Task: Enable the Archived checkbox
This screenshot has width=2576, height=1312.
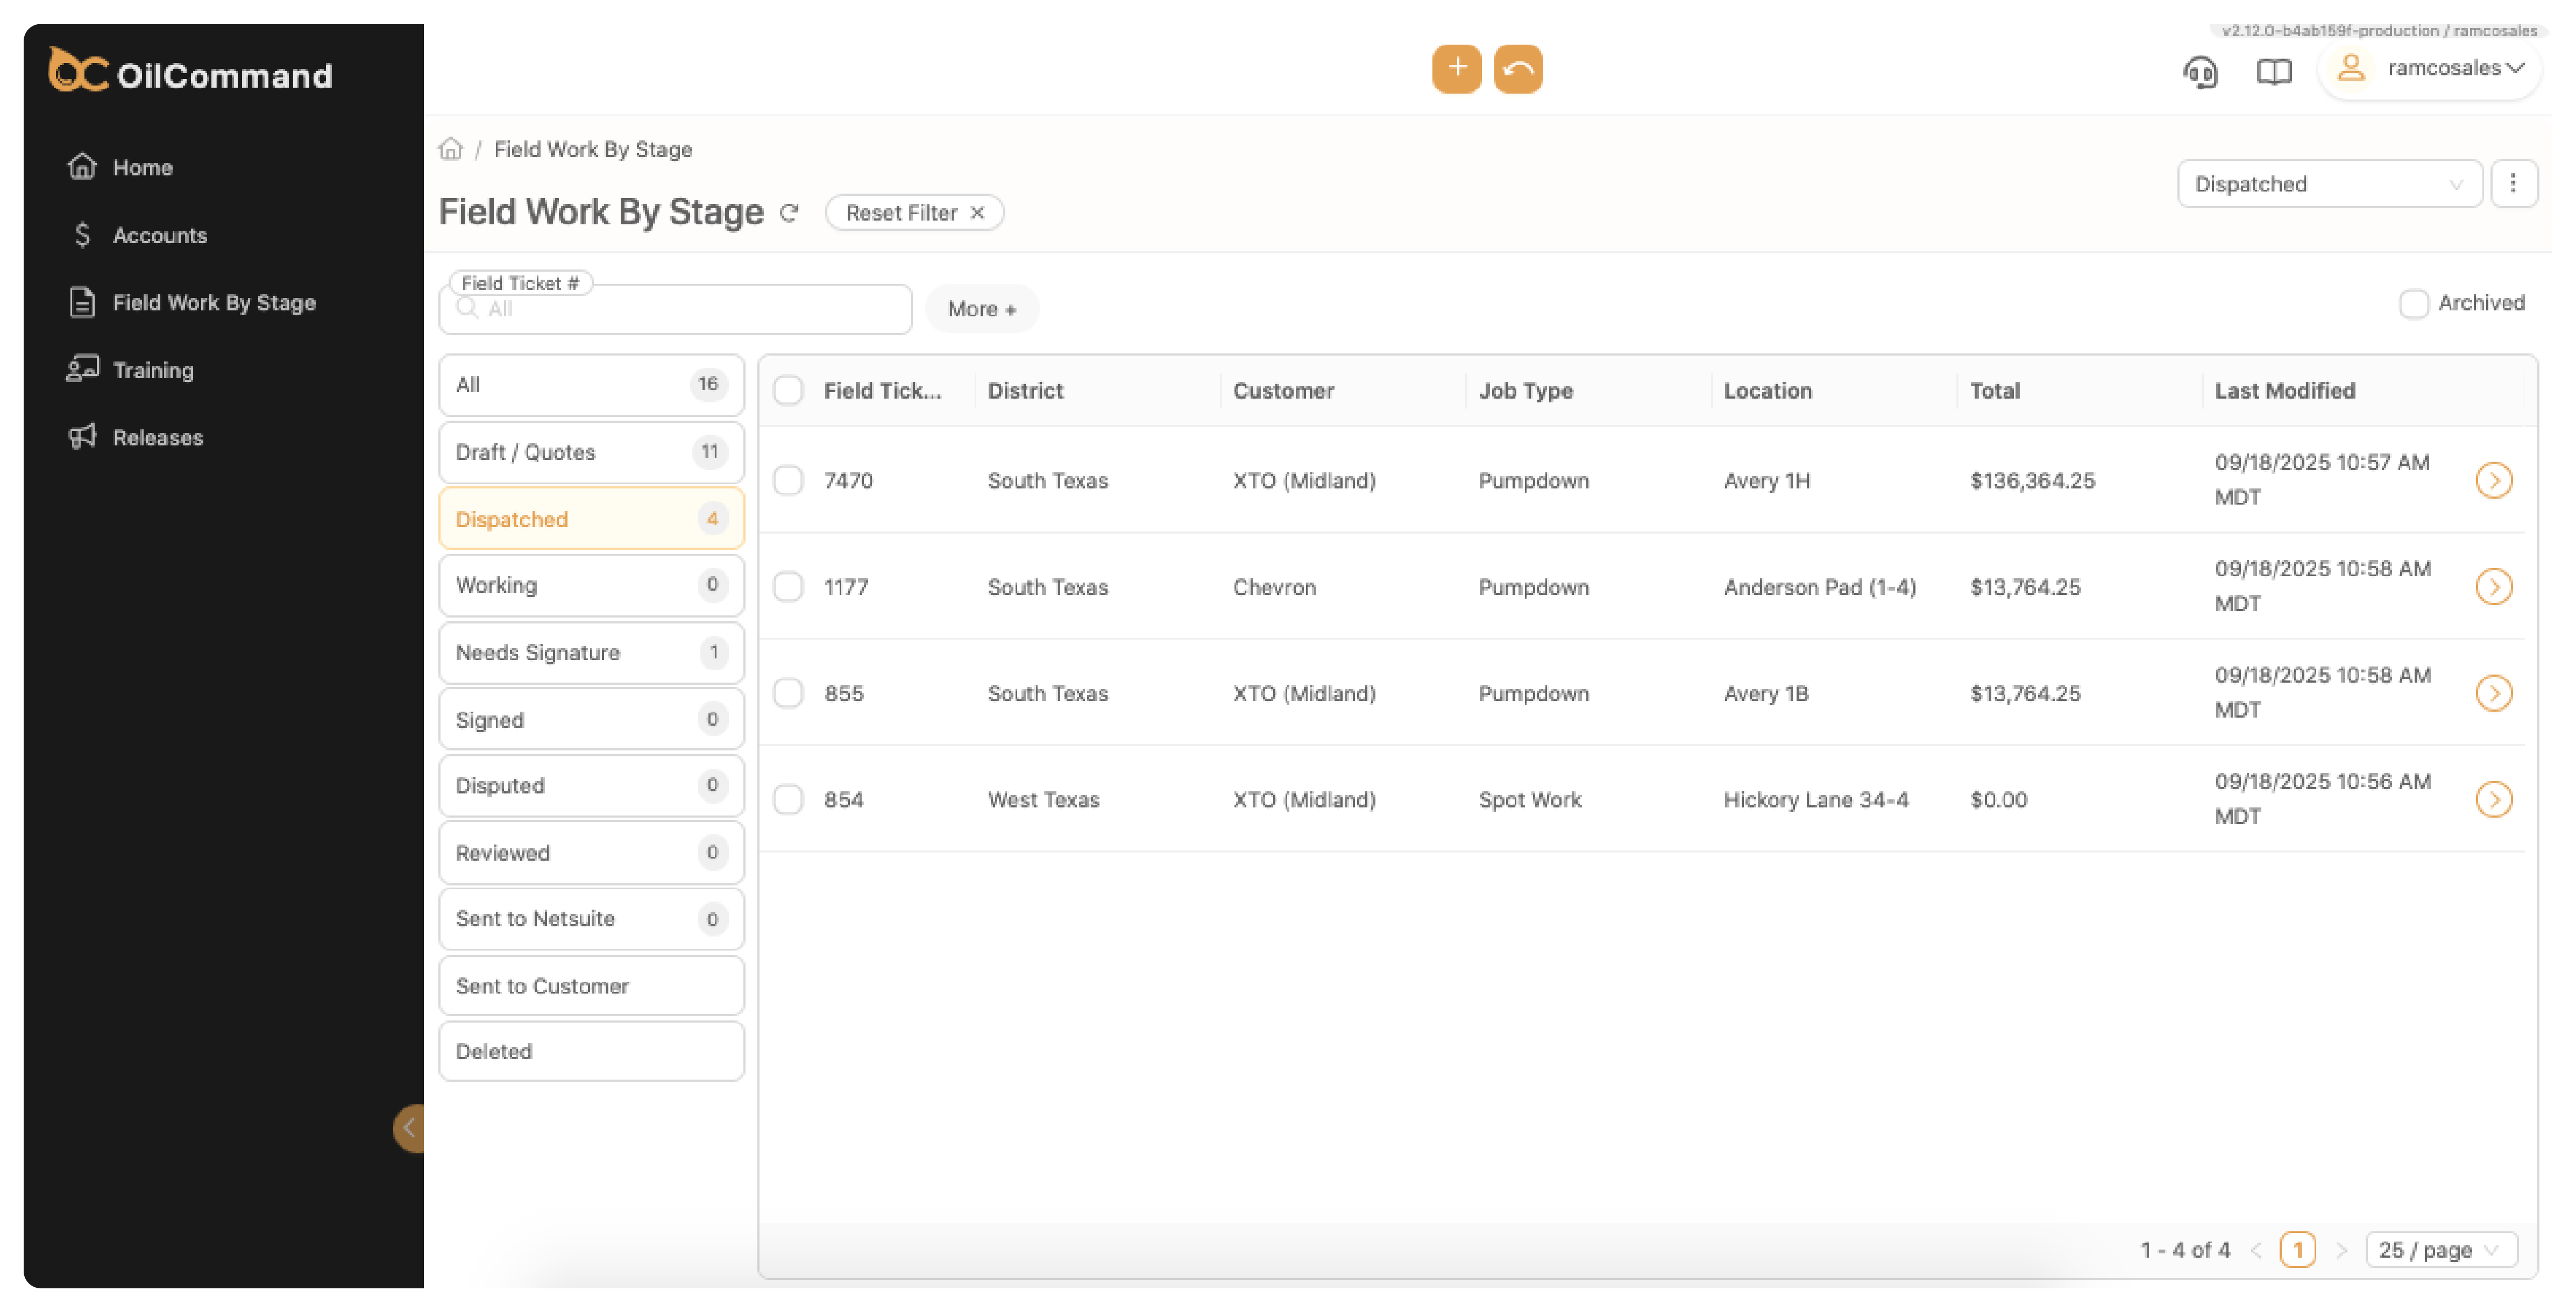Action: point(2413,304)
